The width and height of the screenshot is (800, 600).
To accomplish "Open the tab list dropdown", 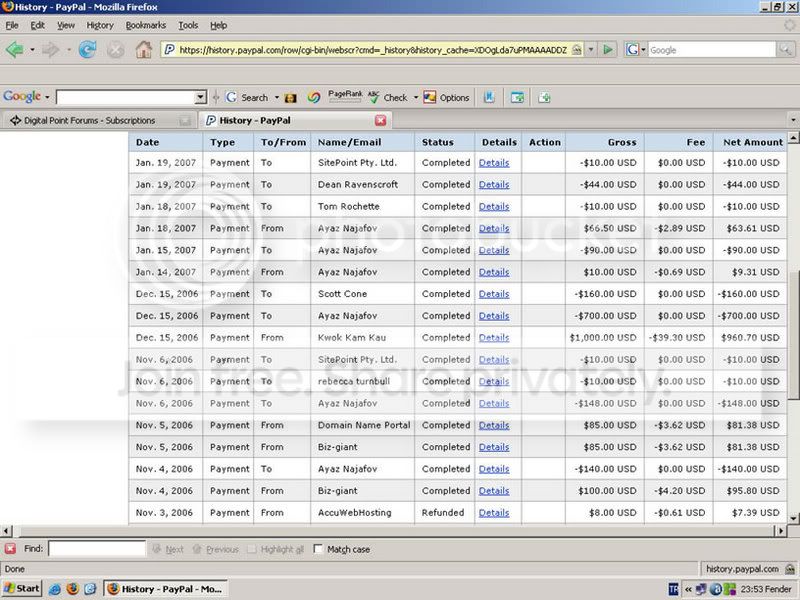I will point(793,120).
